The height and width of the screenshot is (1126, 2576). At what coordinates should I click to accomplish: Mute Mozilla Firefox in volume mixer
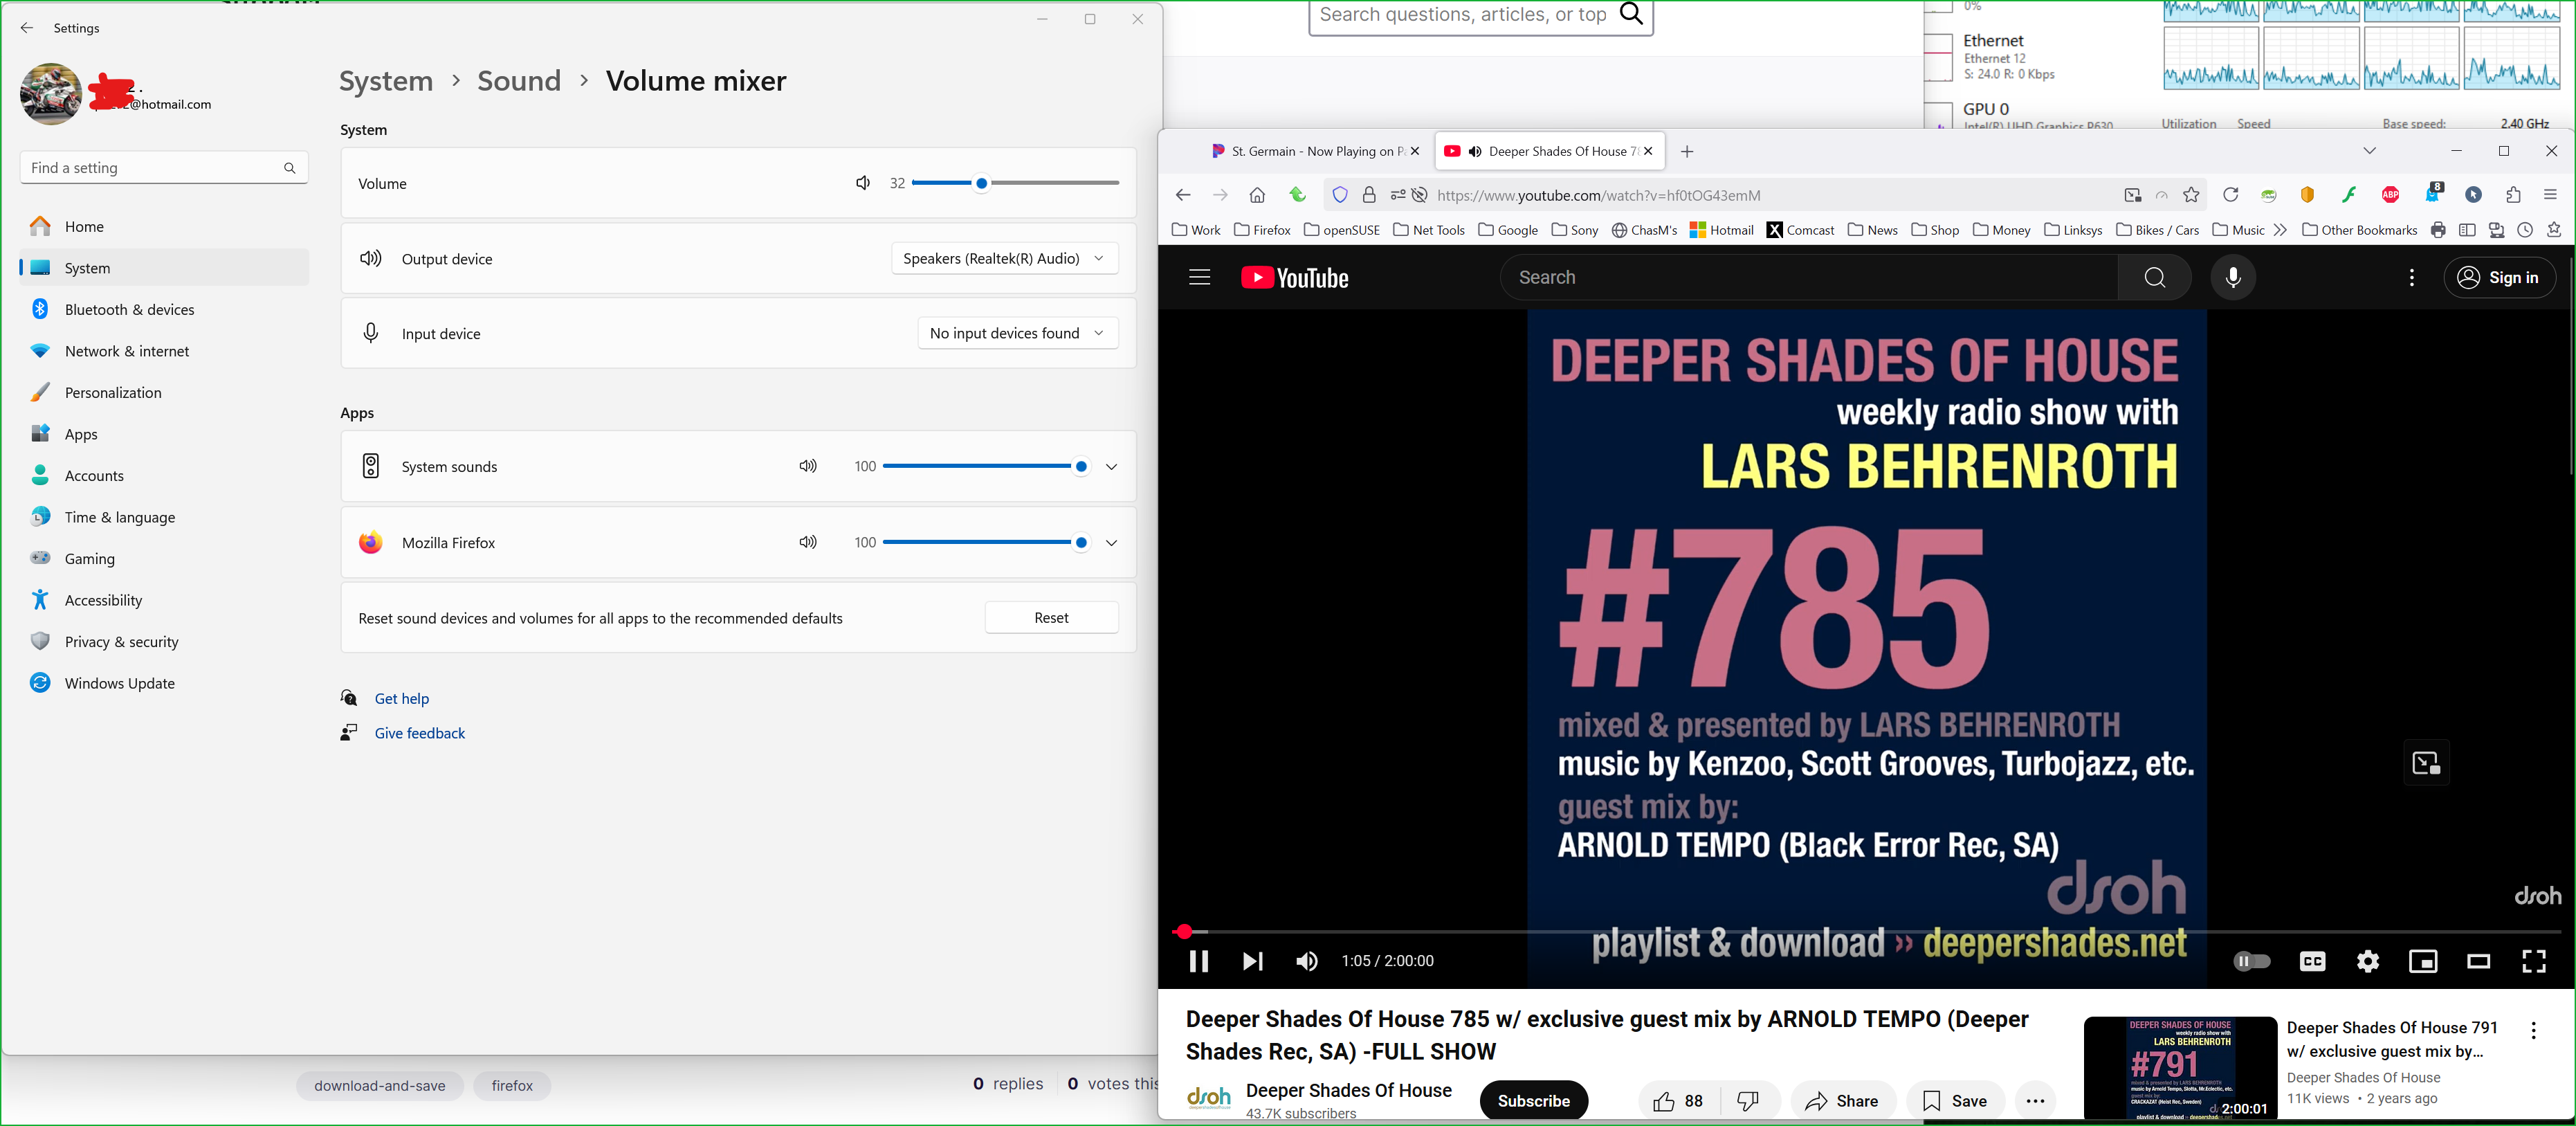pos(808,542)
